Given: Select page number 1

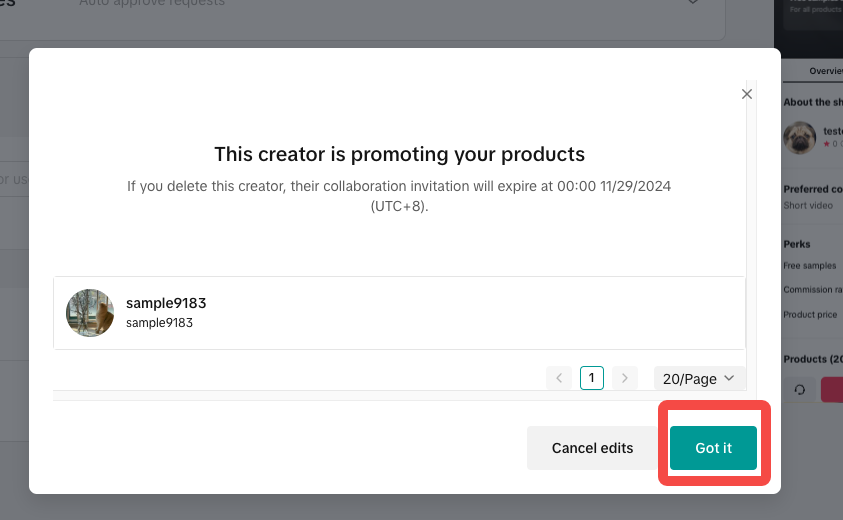Looking at the screenshot, I should [592, 378].
